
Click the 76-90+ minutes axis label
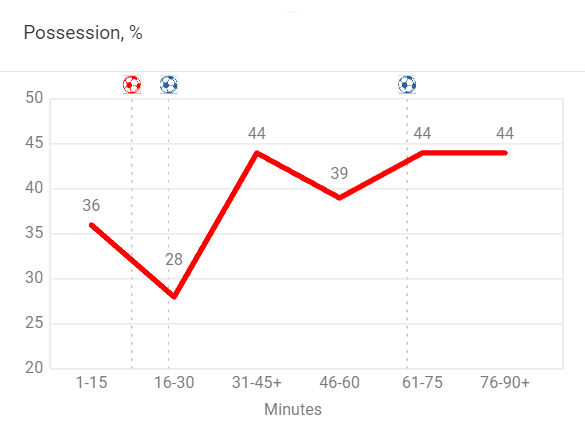[505, 383]
